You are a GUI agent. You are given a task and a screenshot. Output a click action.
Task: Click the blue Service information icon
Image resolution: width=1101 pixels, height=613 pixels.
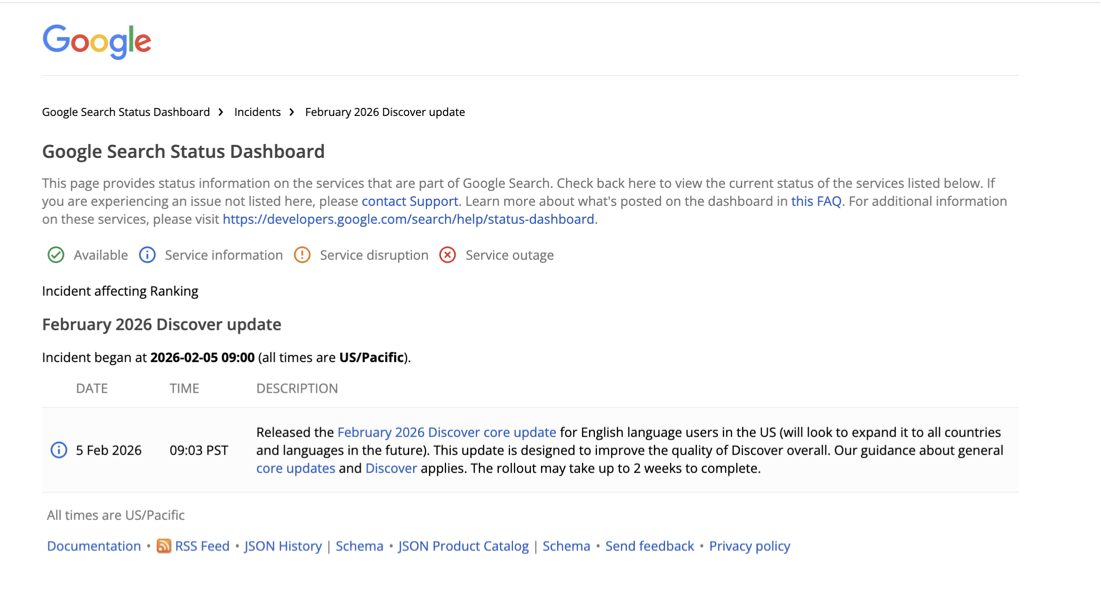[x=148, y=255]
